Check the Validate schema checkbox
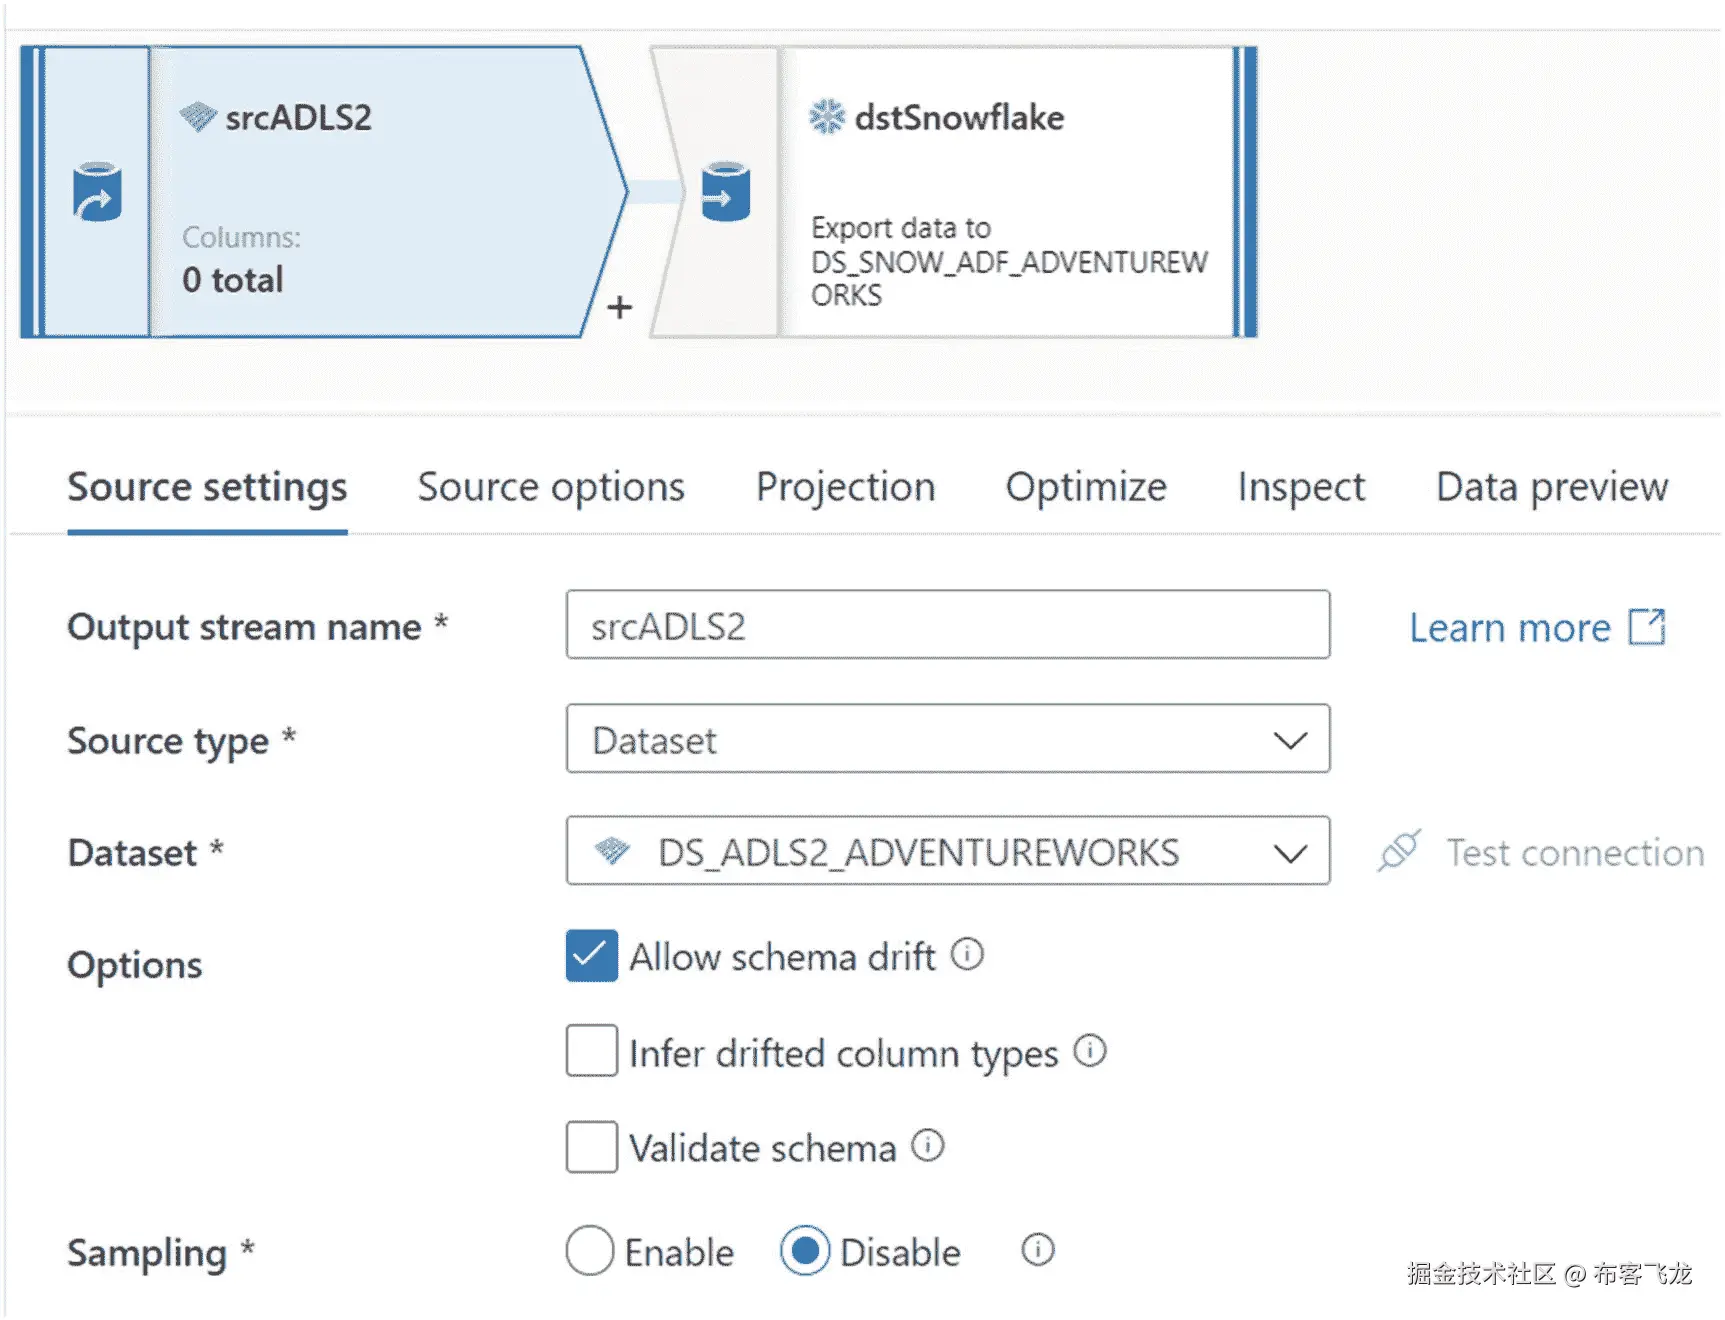The image size is (1725, 1320). [591, 1146]
